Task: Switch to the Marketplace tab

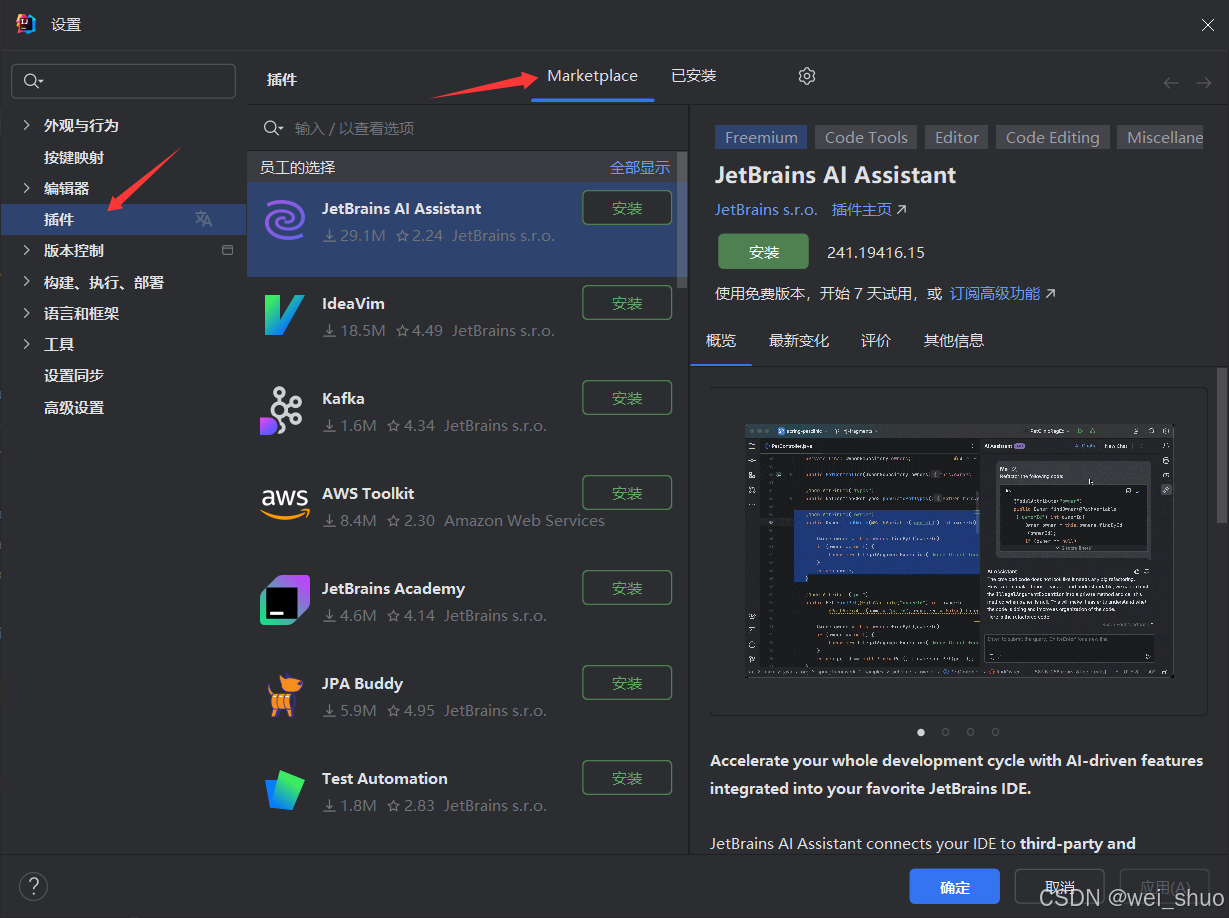Action: tap(592, 76)
